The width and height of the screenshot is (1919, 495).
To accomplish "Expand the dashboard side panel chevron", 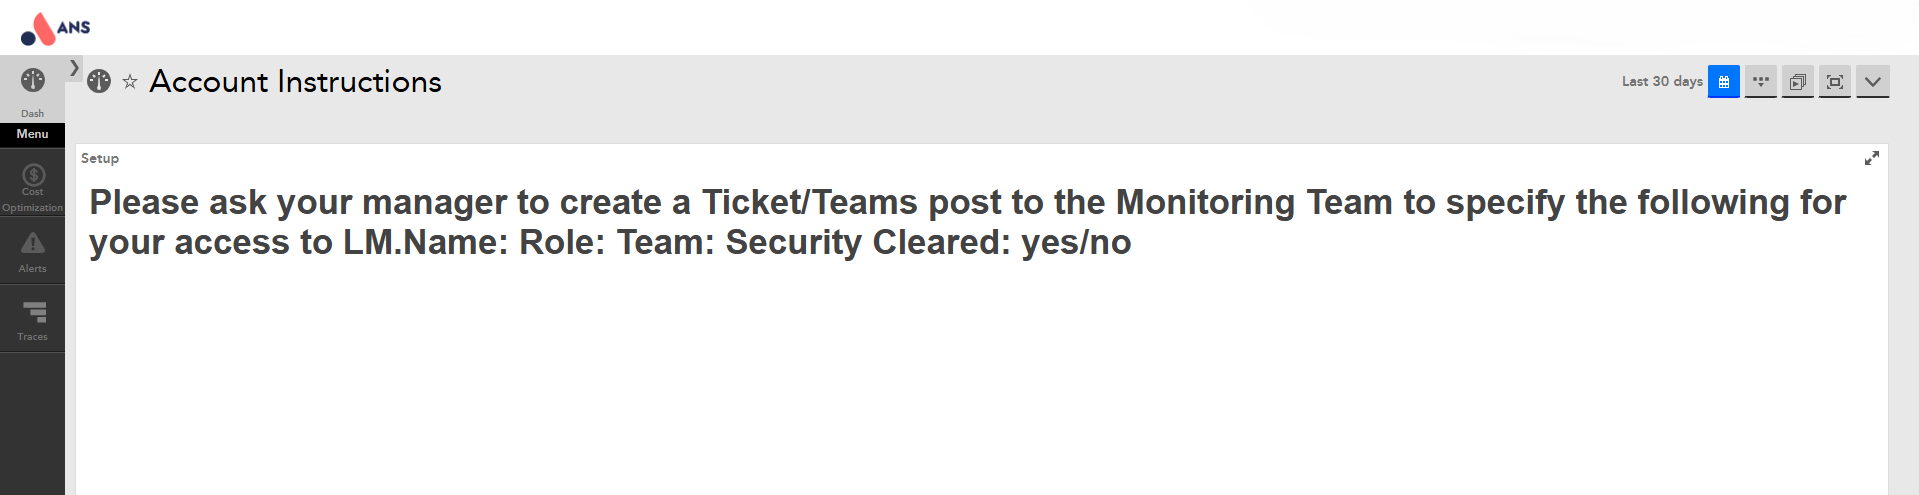I will (74, 68).
